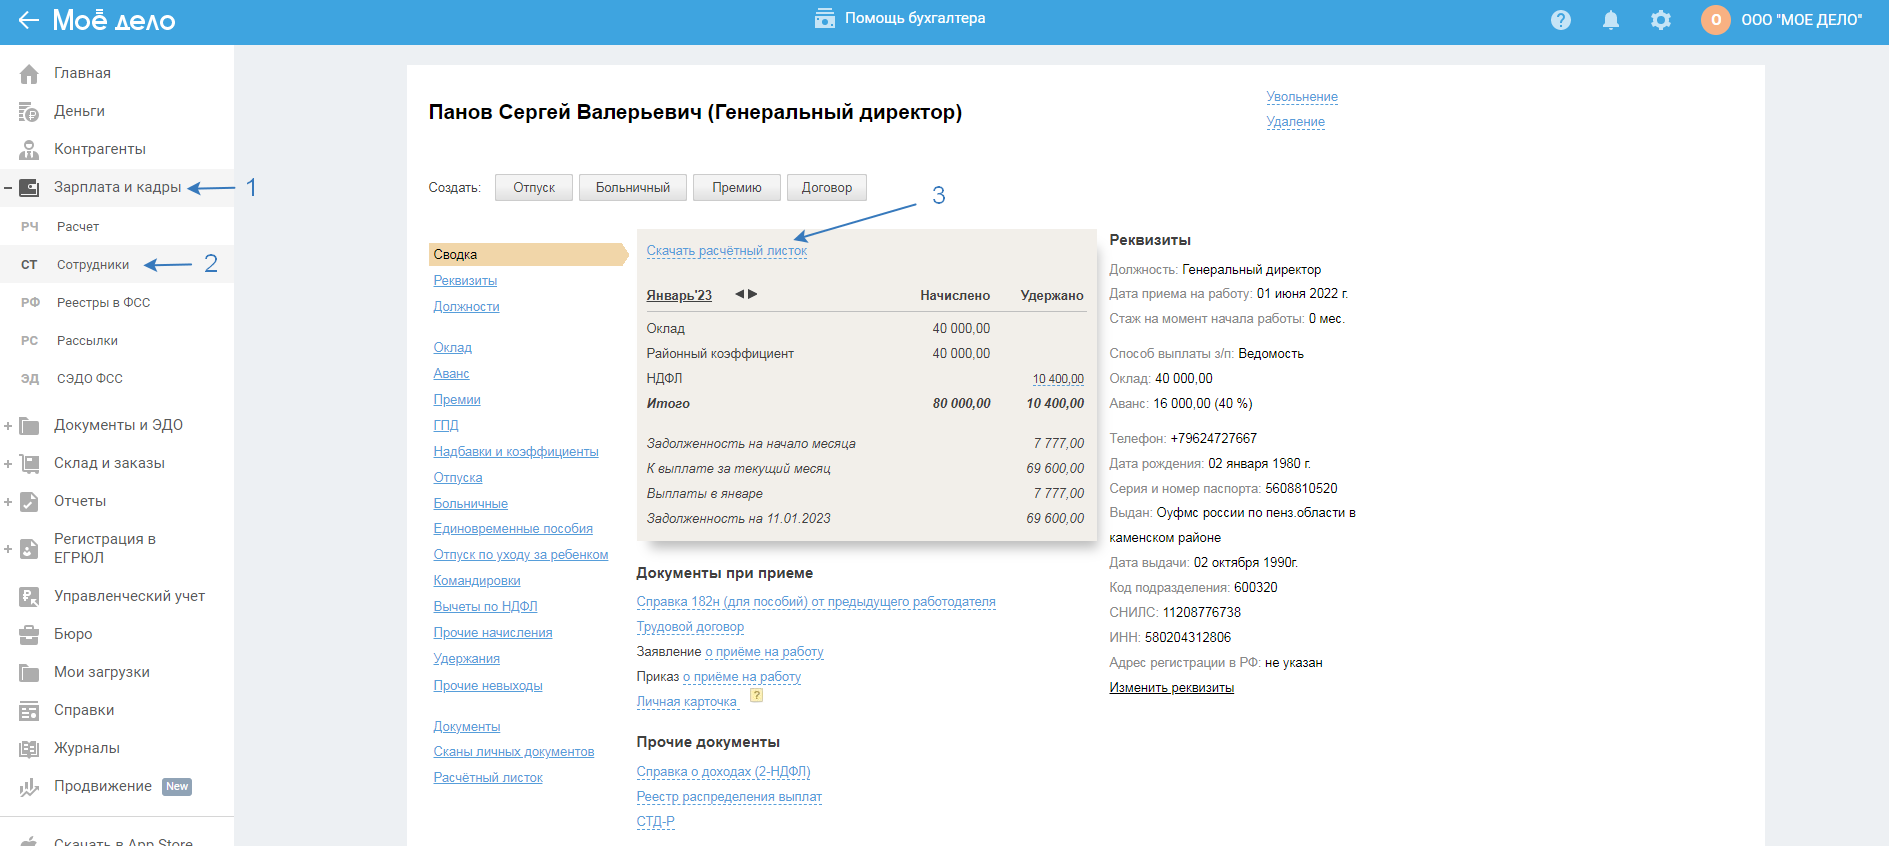Screen dimensions: 1889x846
Task: Select the Сводка tab
Action: pyautogui.click(x=527, y=255)
